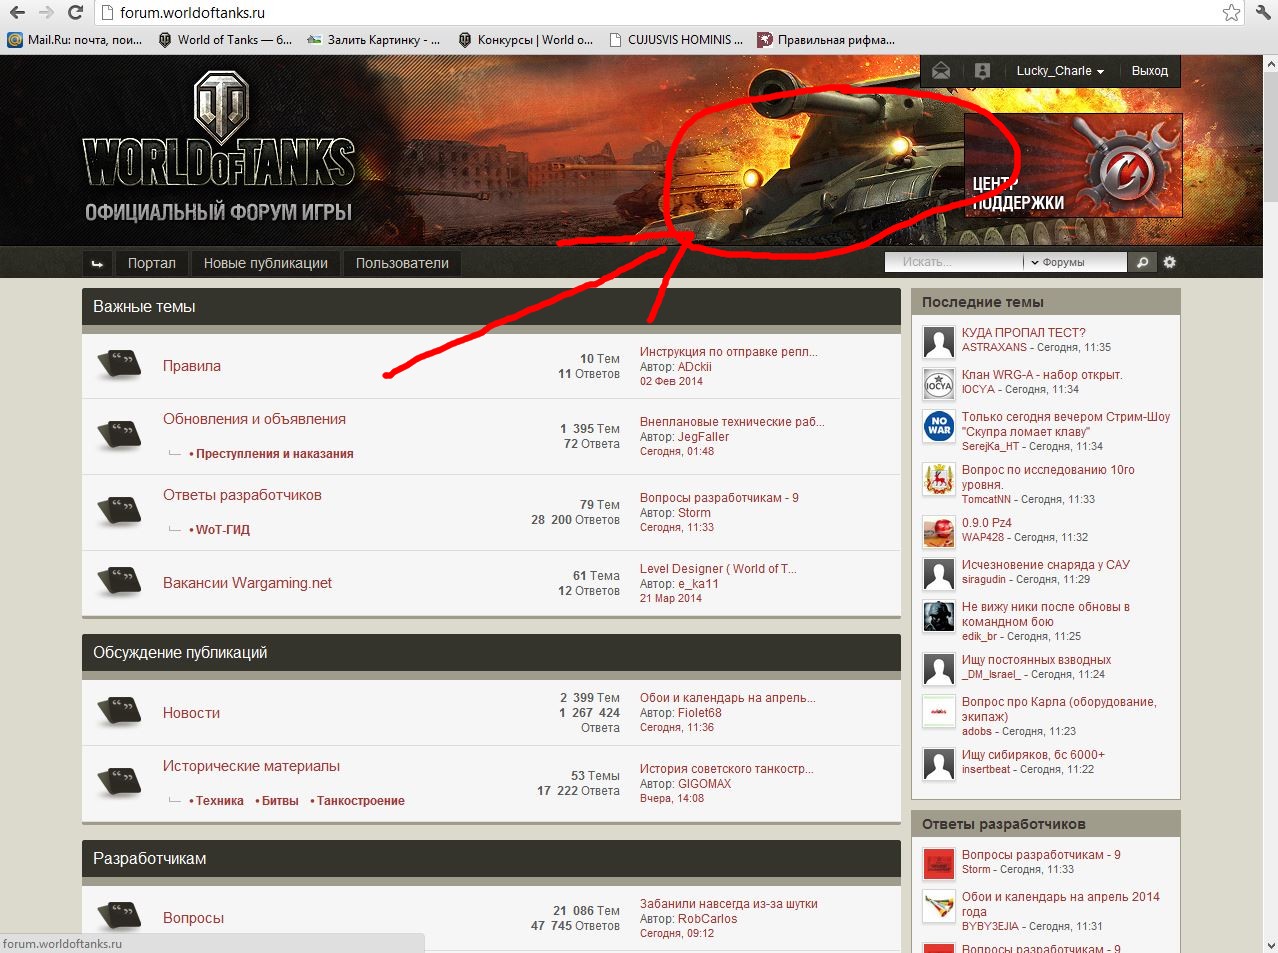Screen dimensions: 1278x953
Task: Bookmark page with star icon
Action: [x=1231, y=13]
